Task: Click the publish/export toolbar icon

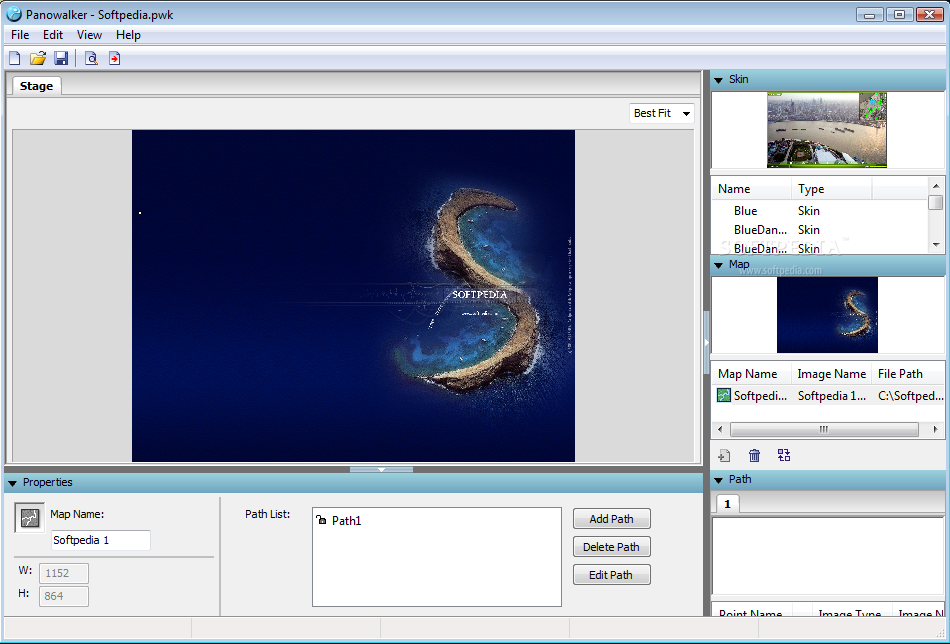Action: pos(115,58)
